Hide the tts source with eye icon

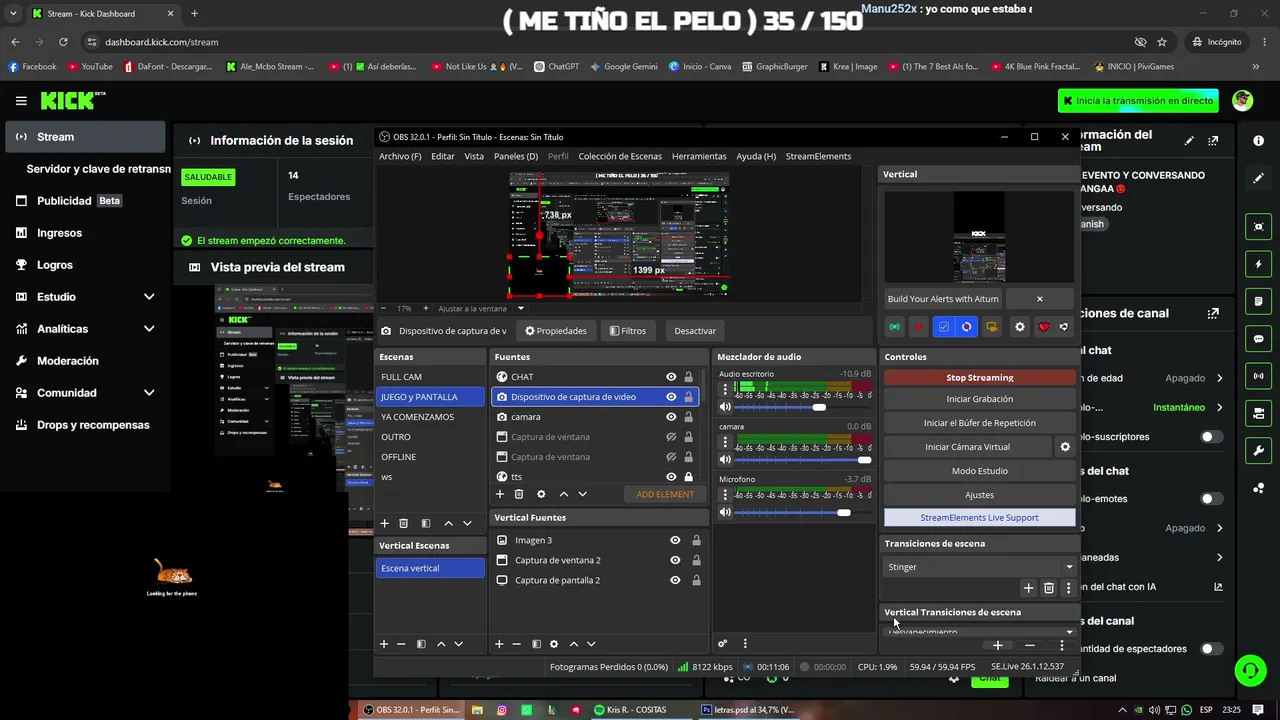click(671, 477)
